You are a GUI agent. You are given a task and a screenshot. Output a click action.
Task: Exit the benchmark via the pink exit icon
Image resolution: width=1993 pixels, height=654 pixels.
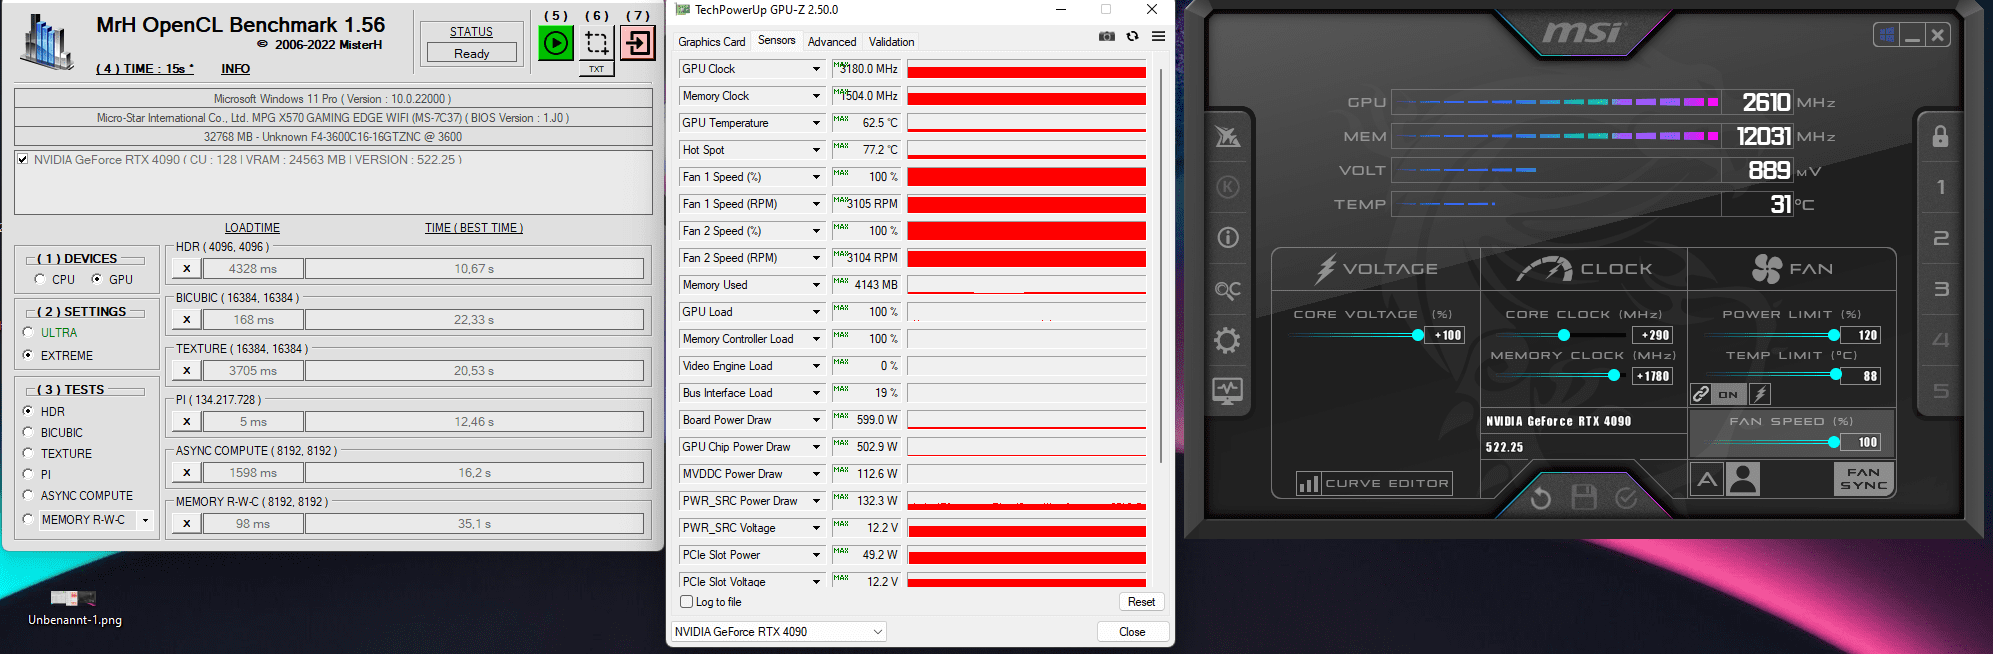638,43
